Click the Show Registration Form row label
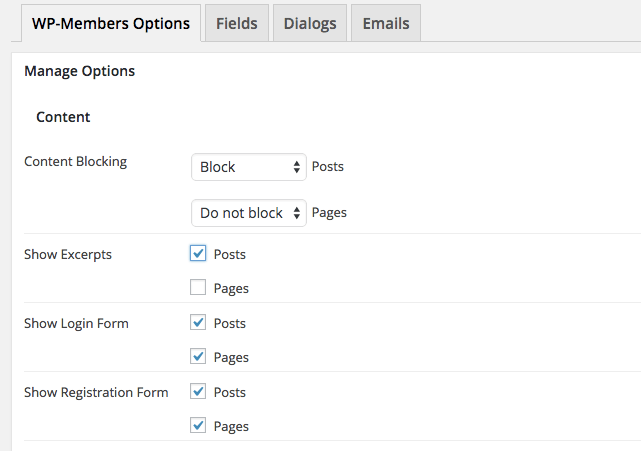The height and width of the screenshot is (451, 641). point(96,392)
